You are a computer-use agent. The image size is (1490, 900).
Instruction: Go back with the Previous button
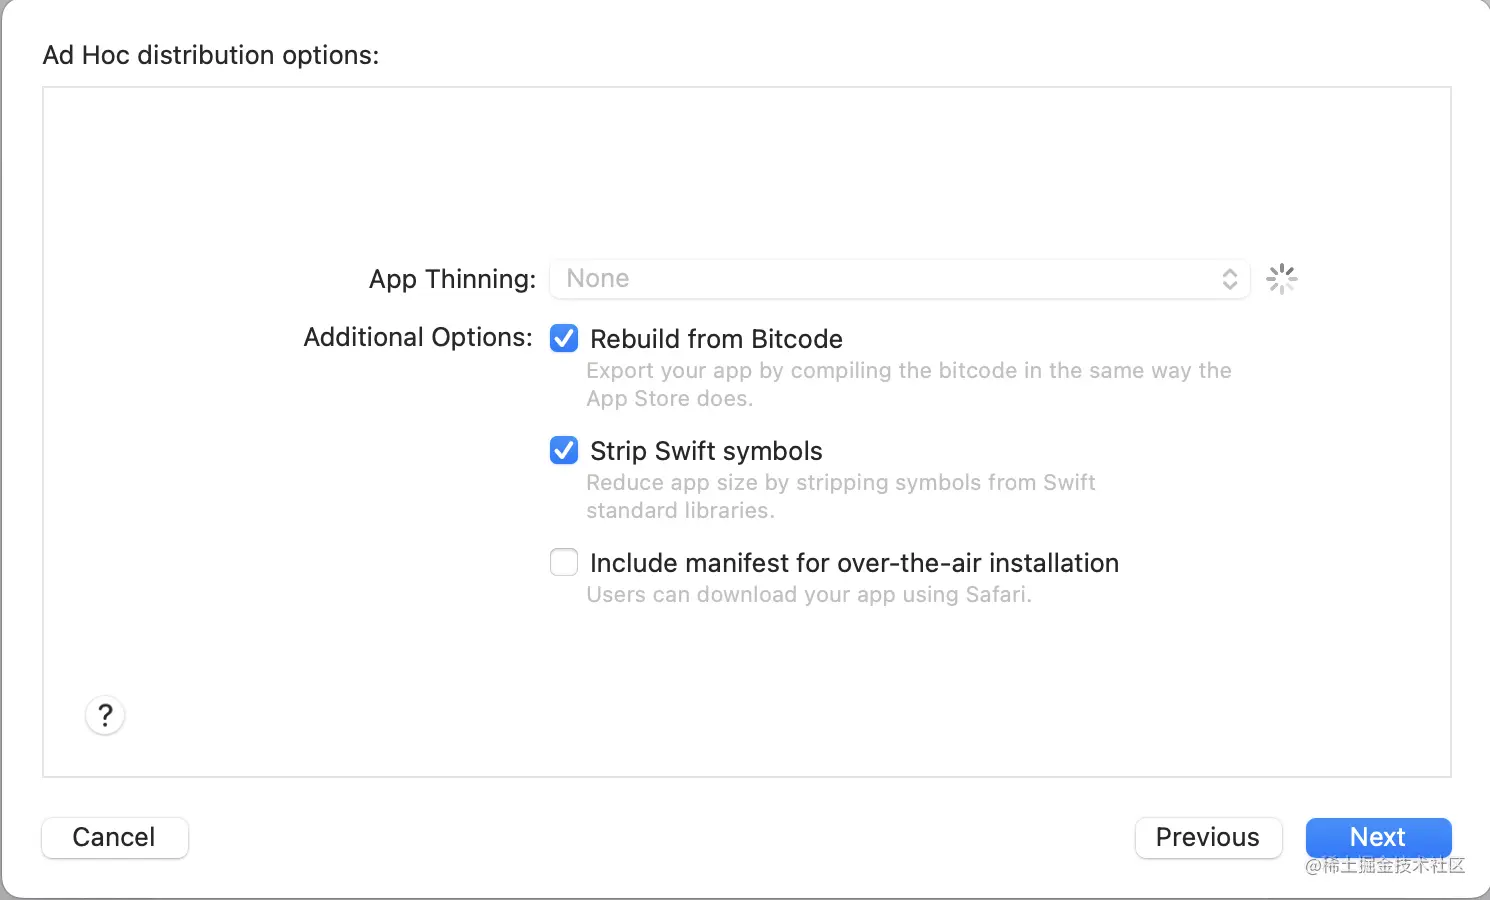pyautogui.click(x=1207, y=837)
